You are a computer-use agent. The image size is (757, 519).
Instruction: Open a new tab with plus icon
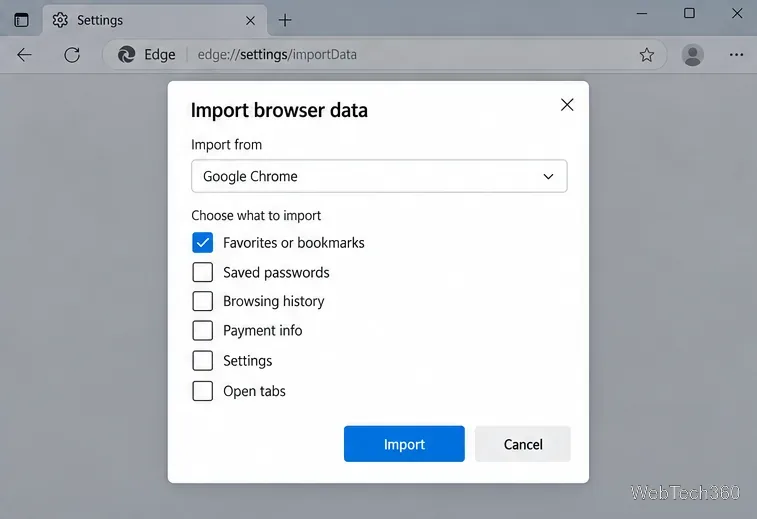[x=285, y=20]
